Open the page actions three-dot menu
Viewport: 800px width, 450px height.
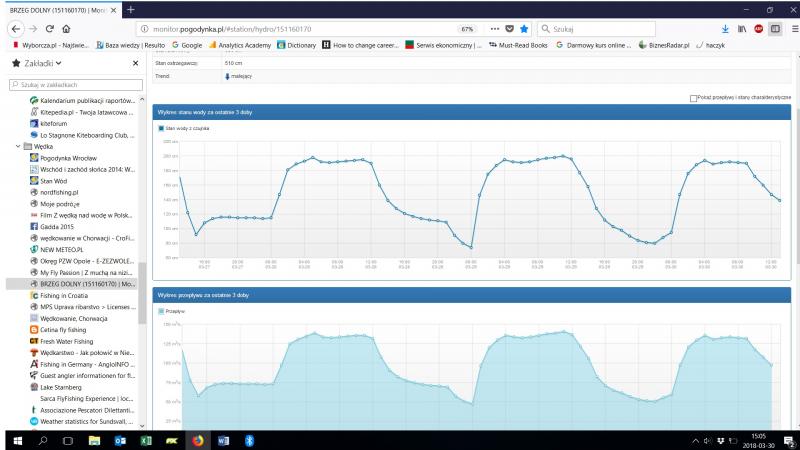pyautogui.click(x=495, y=29)
